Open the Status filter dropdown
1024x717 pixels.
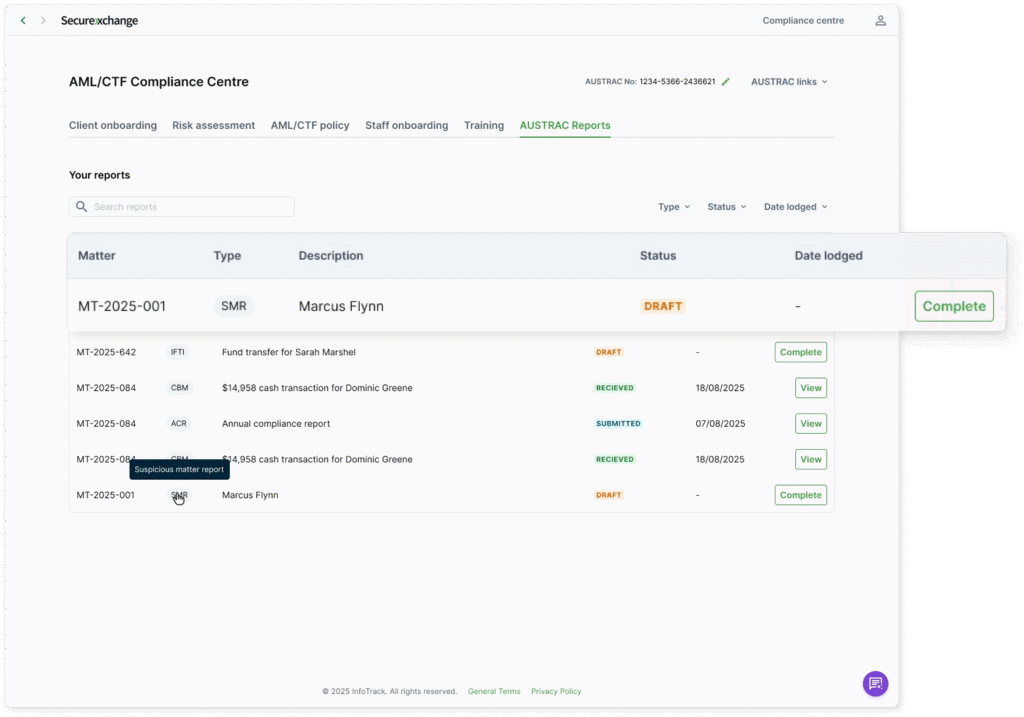coord(727,207)
